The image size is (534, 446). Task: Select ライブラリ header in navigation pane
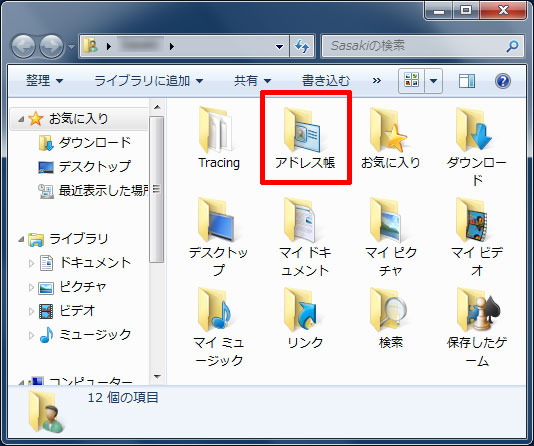click(69, 239)
